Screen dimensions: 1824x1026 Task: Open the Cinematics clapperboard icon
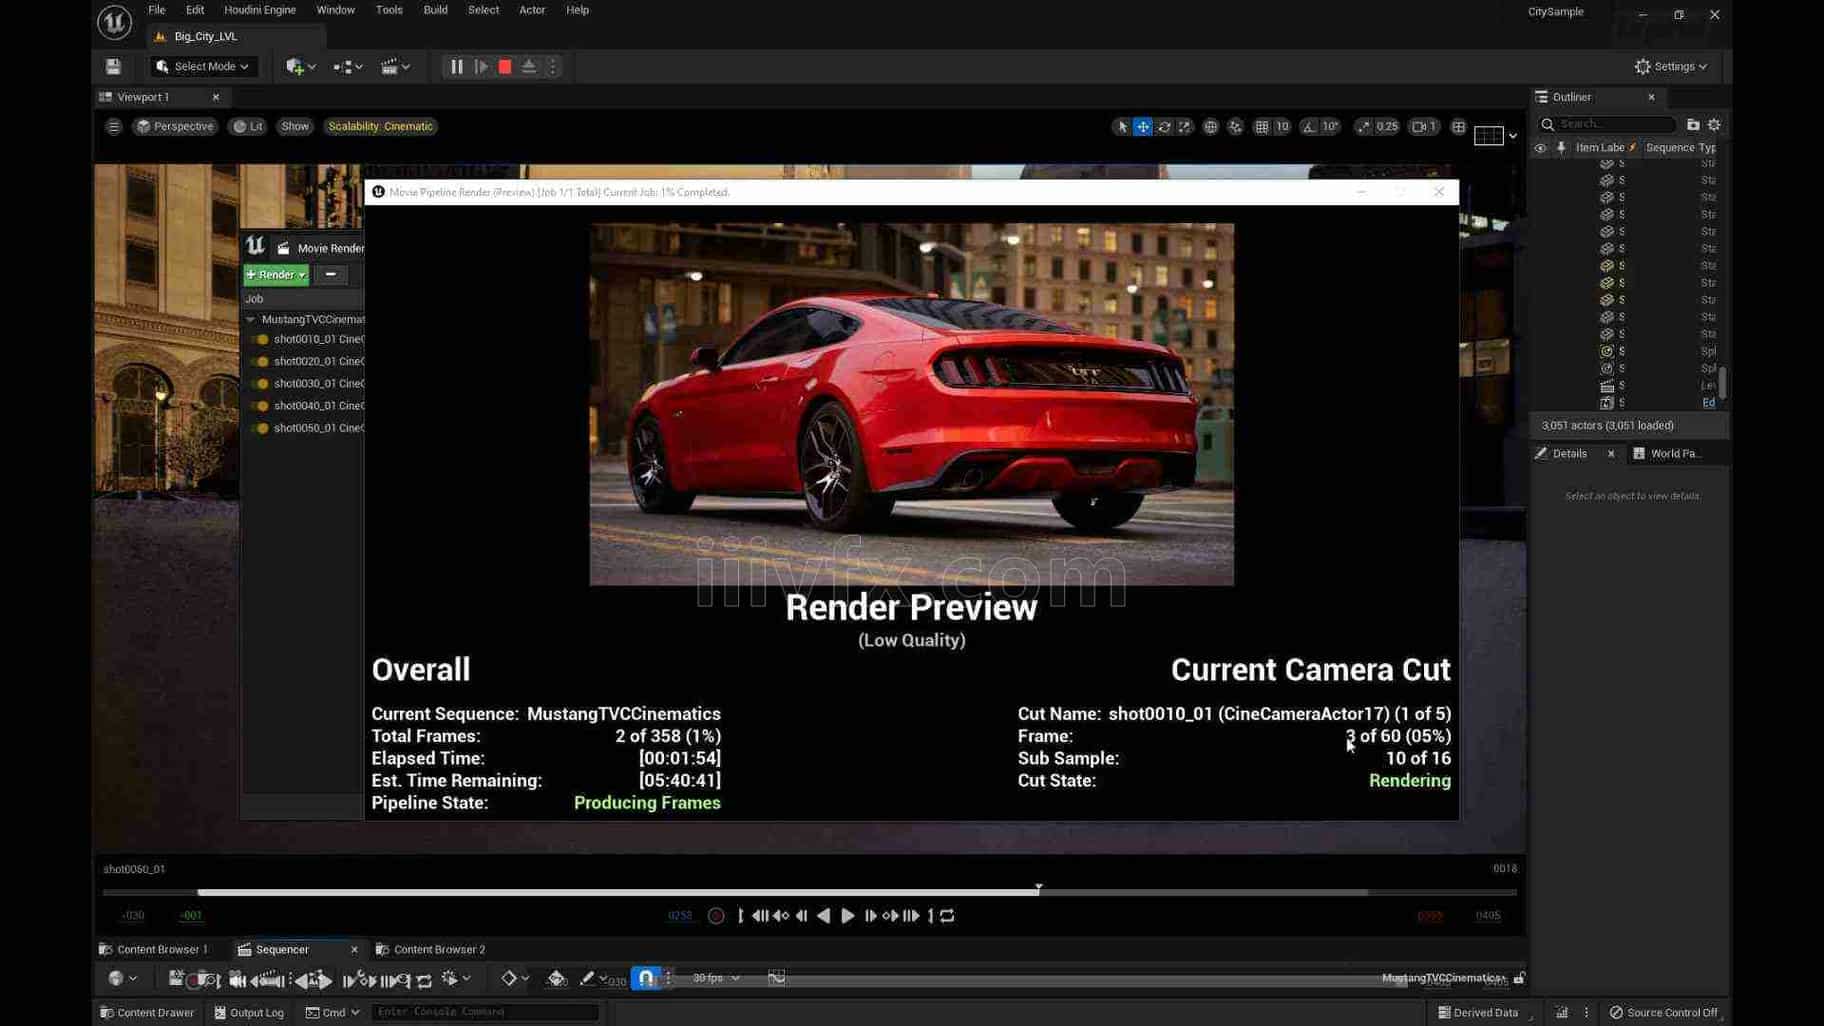tap(395, 67)
